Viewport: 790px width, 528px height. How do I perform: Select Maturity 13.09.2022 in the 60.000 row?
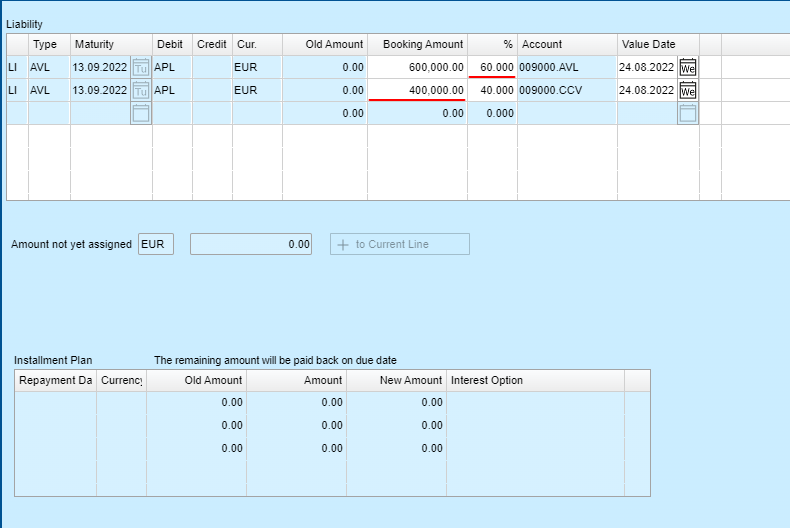(100, 67)
